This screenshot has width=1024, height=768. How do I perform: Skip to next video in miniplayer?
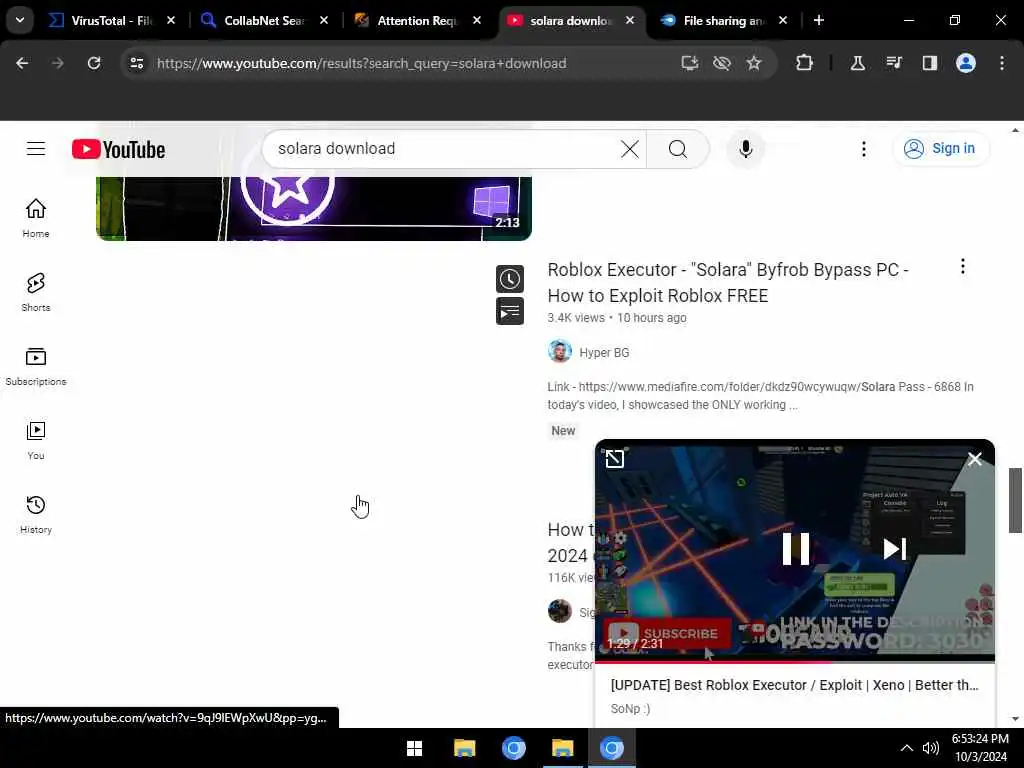coord(894,549)
